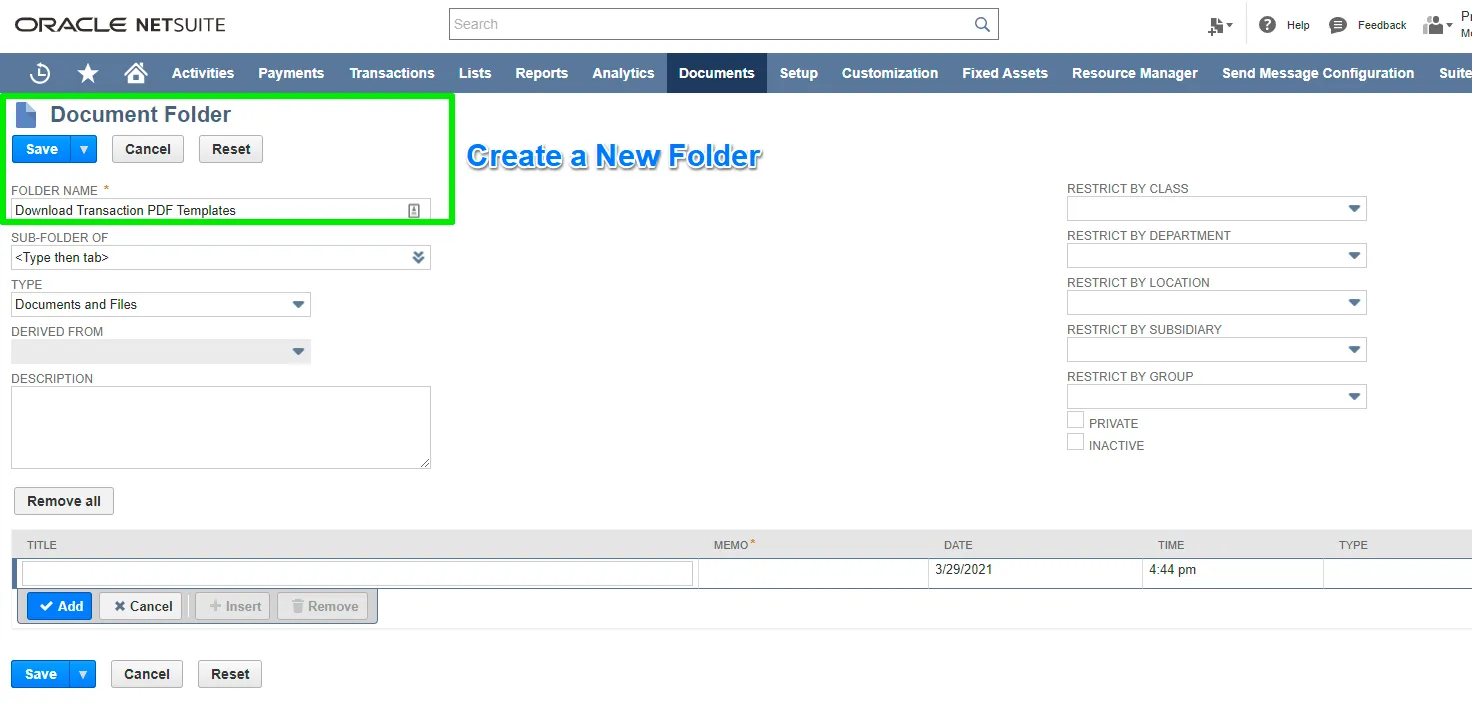This screenshot has width=1472, height=721.
Task: Open the Transactions menu
Action: [x=392, y=73]
